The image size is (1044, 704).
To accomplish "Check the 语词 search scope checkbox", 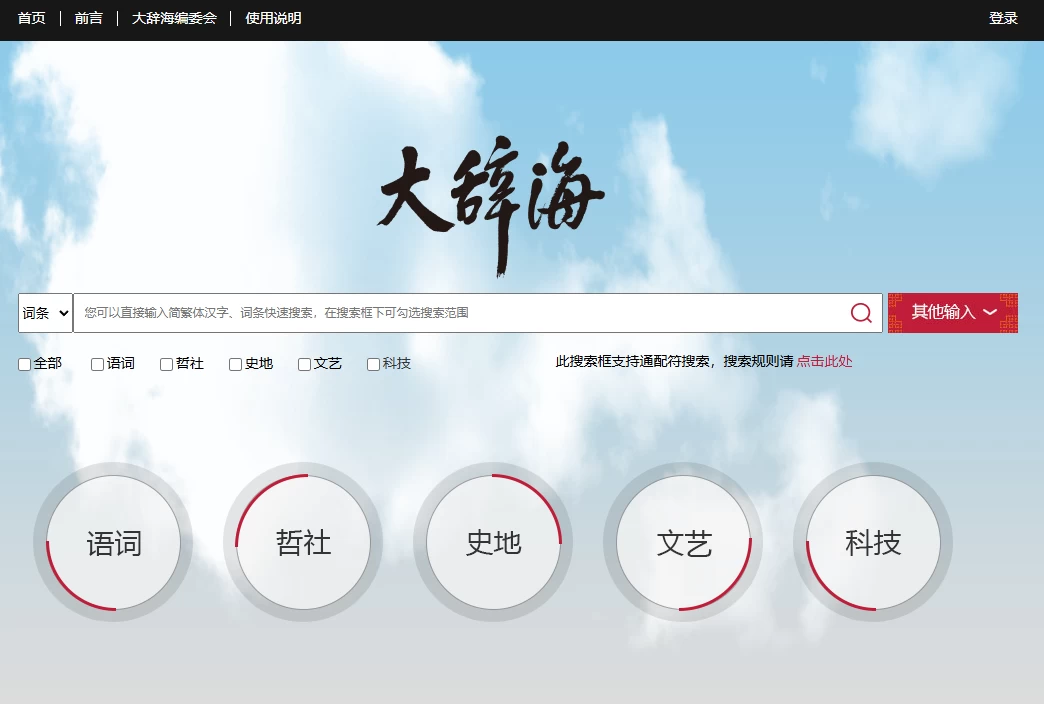I will tap(95, 364).
